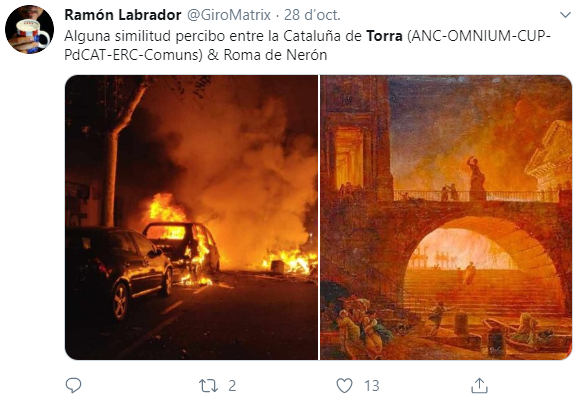View the like count of 13
Image resolution: width=584 pixels, height=400 pixels.
pos(372,386)
